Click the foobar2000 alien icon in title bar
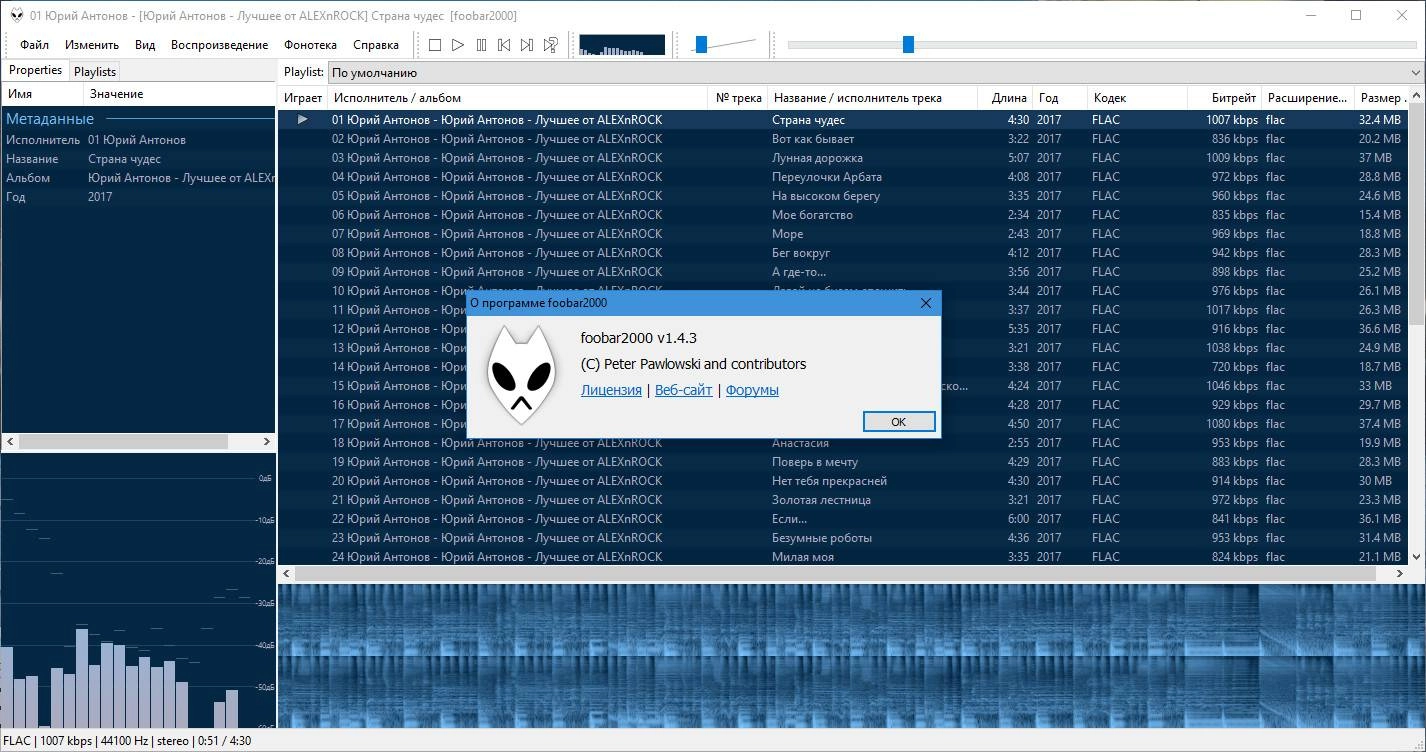The height and width of the screenshot is (752, 1426). [16, 15]
